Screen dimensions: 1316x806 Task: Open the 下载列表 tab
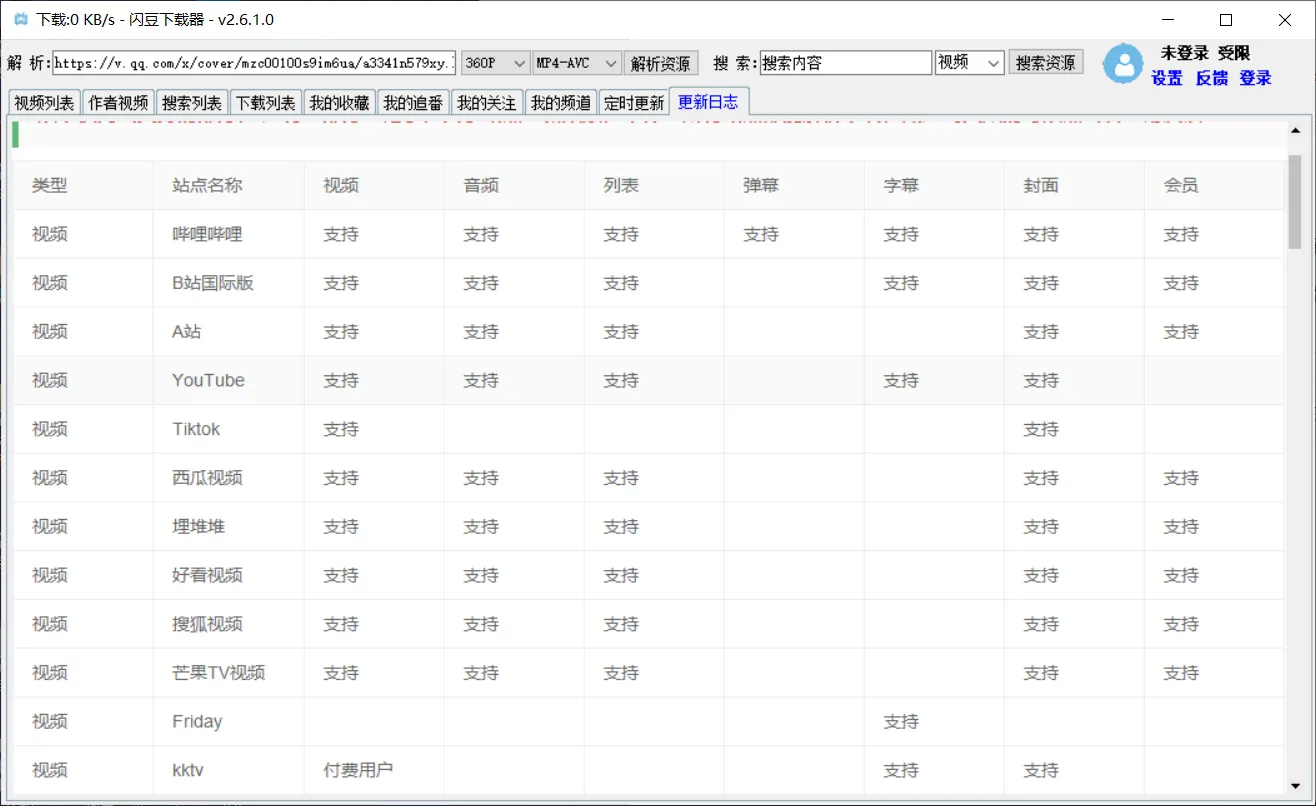coord(265,103)
